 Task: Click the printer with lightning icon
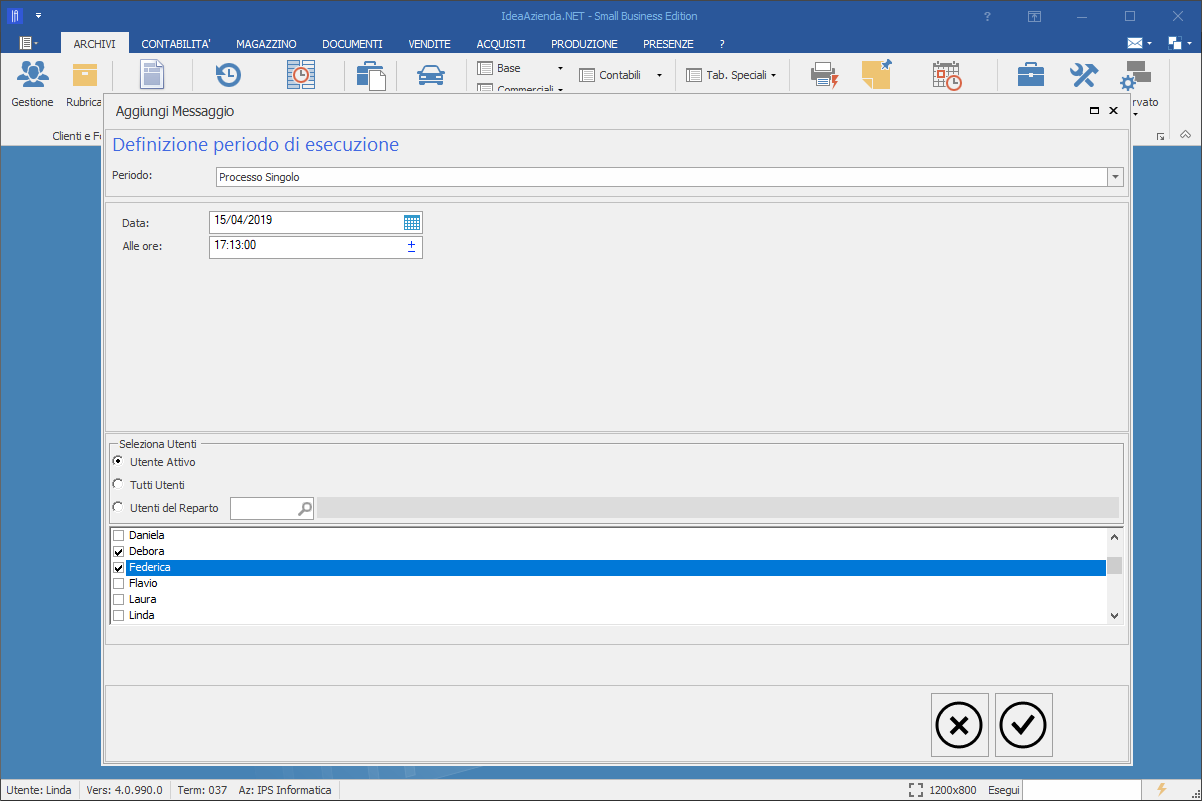tap(823, 75)
